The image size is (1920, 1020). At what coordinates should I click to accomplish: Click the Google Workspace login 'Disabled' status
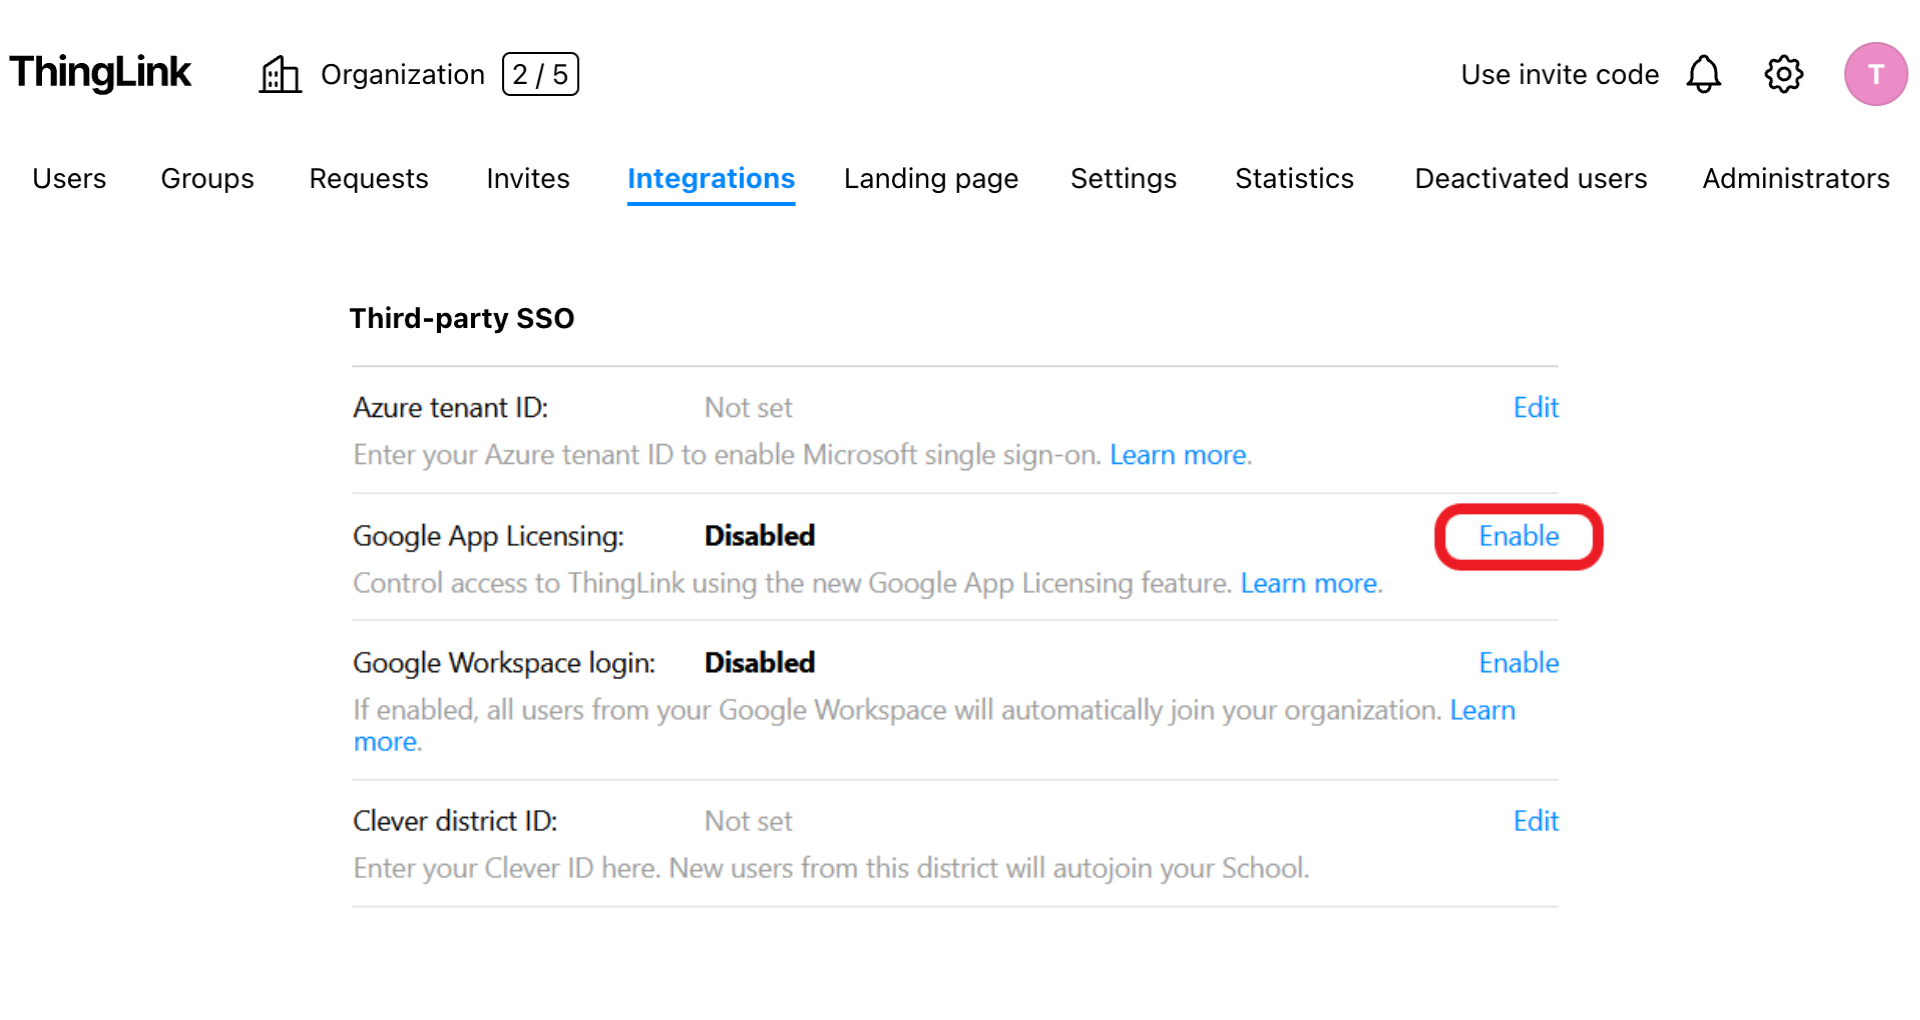pyautogui.click(x=760, y=663)
